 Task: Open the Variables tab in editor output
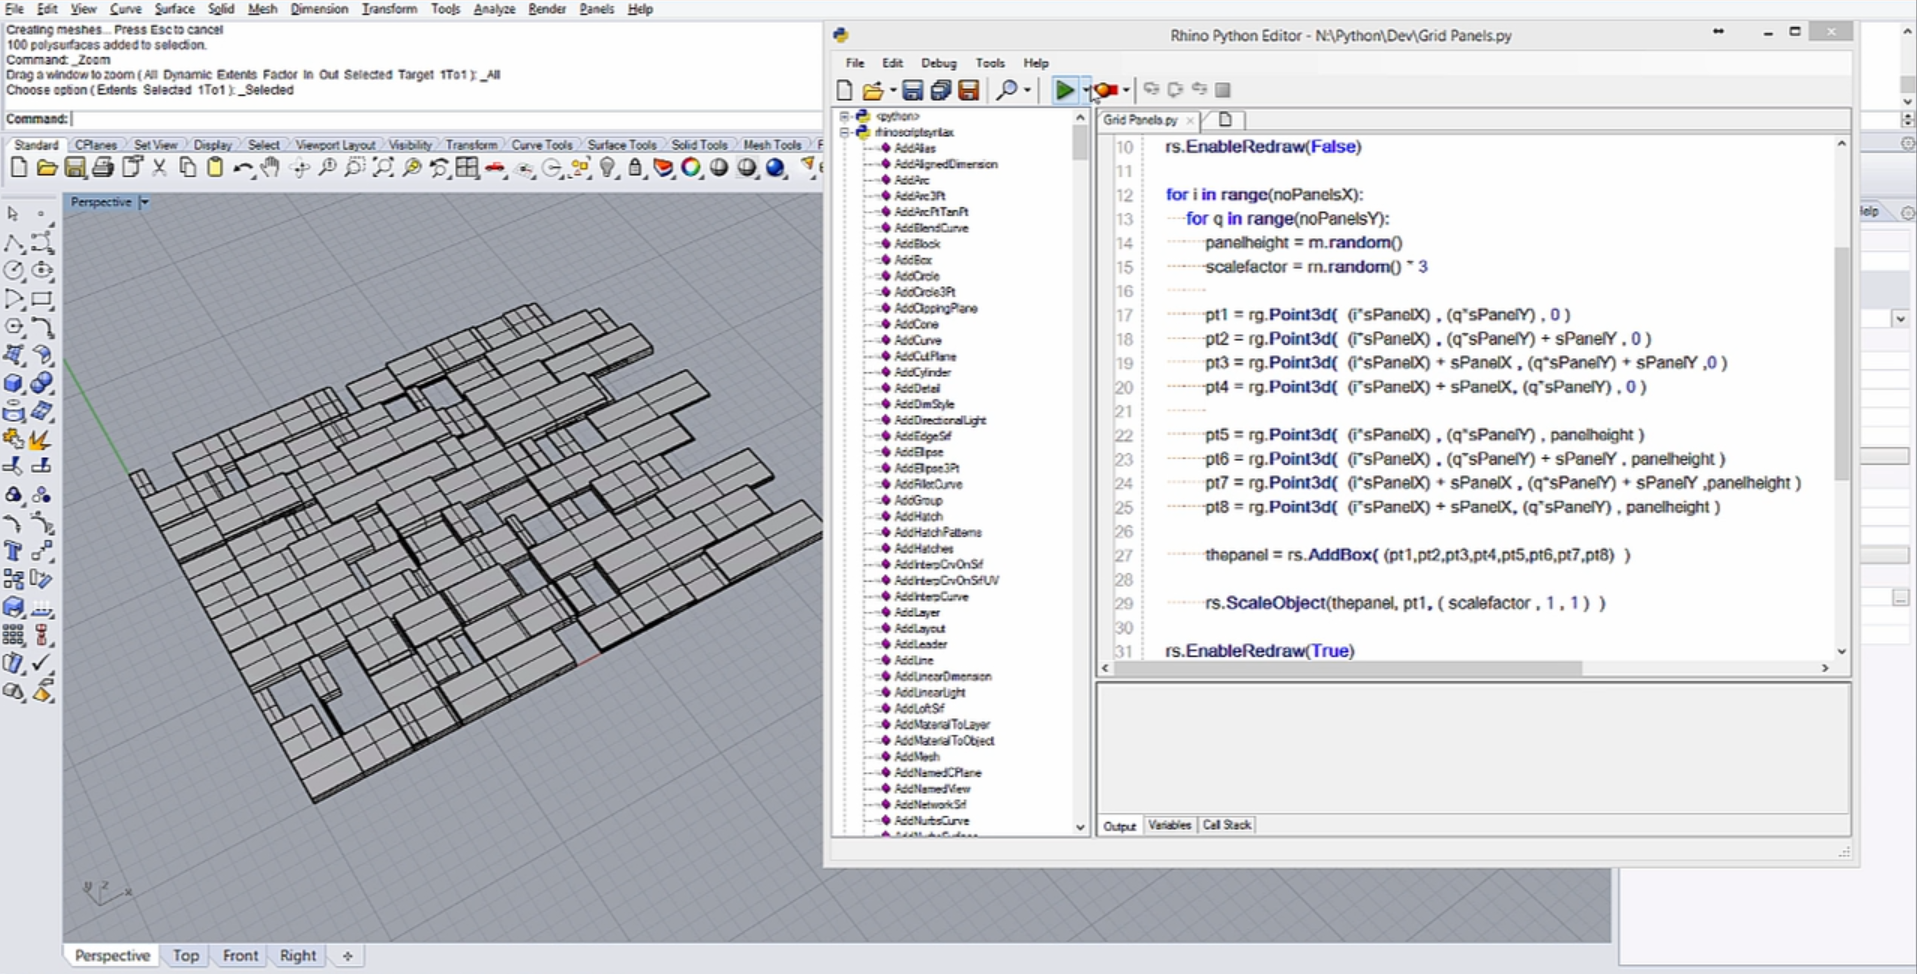[x=1169, y=825]
